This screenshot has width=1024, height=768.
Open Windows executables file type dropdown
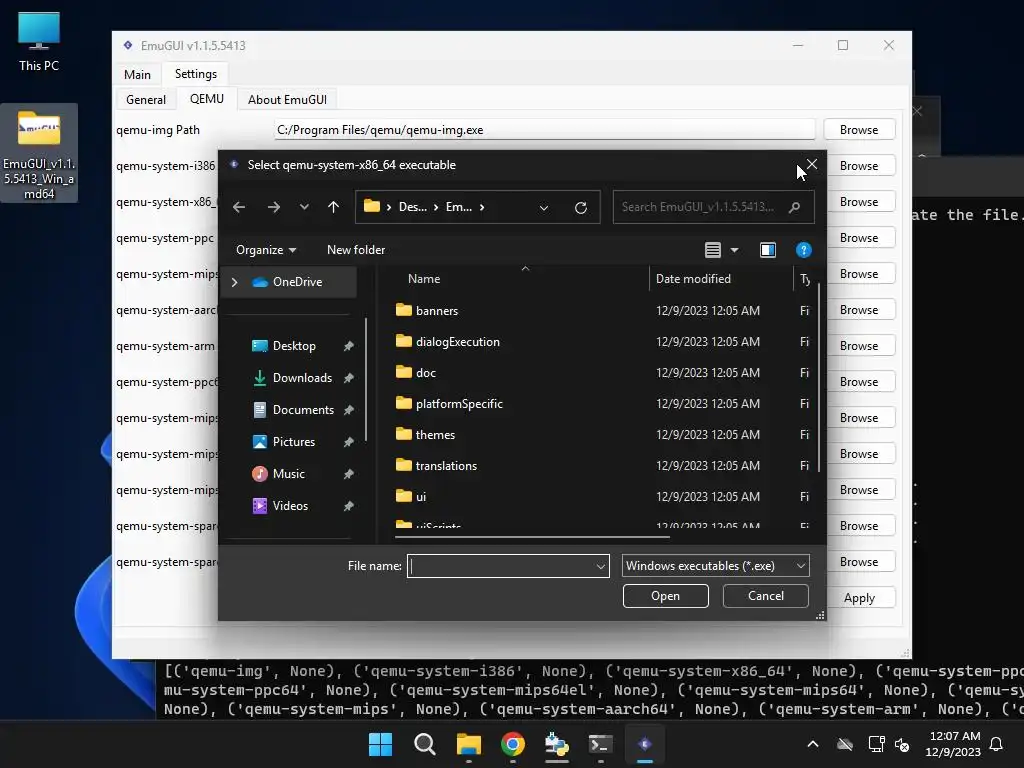(x=716, y=566)
